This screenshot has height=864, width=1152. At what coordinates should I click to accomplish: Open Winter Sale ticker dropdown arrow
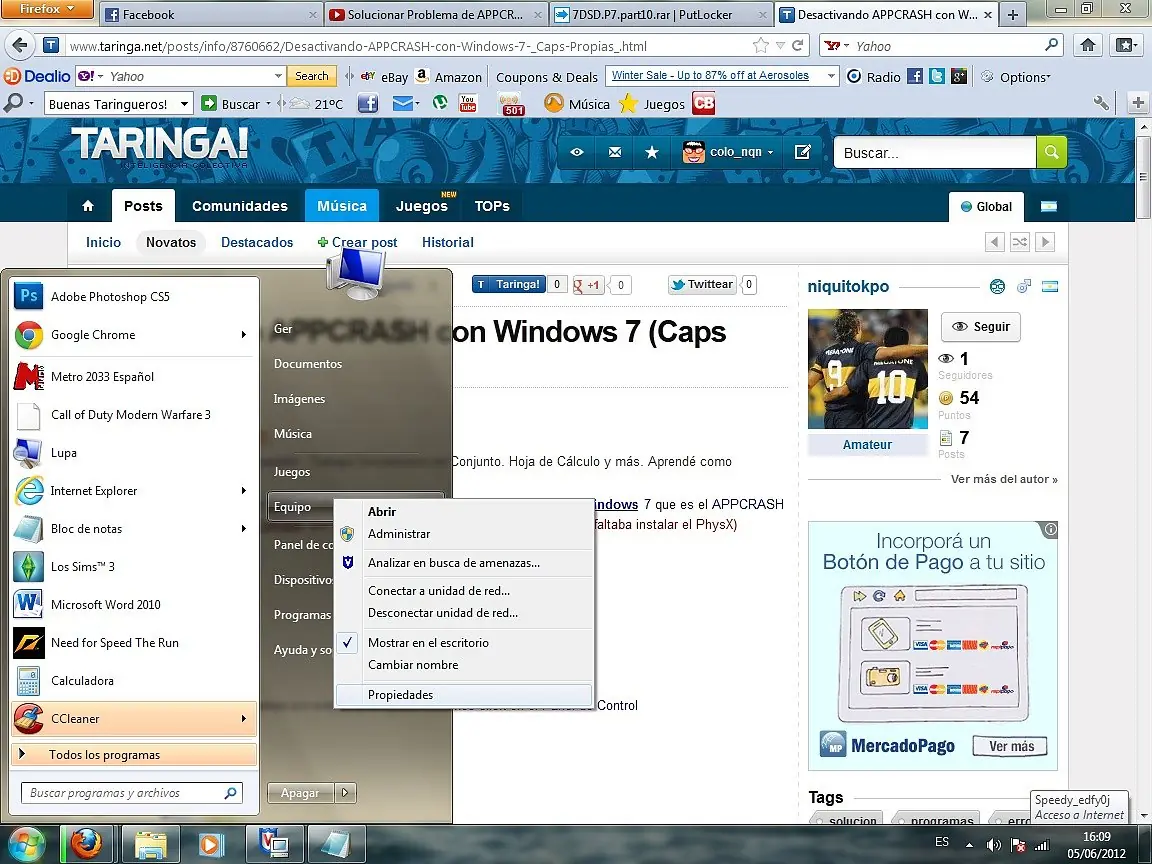pos(831,76)
